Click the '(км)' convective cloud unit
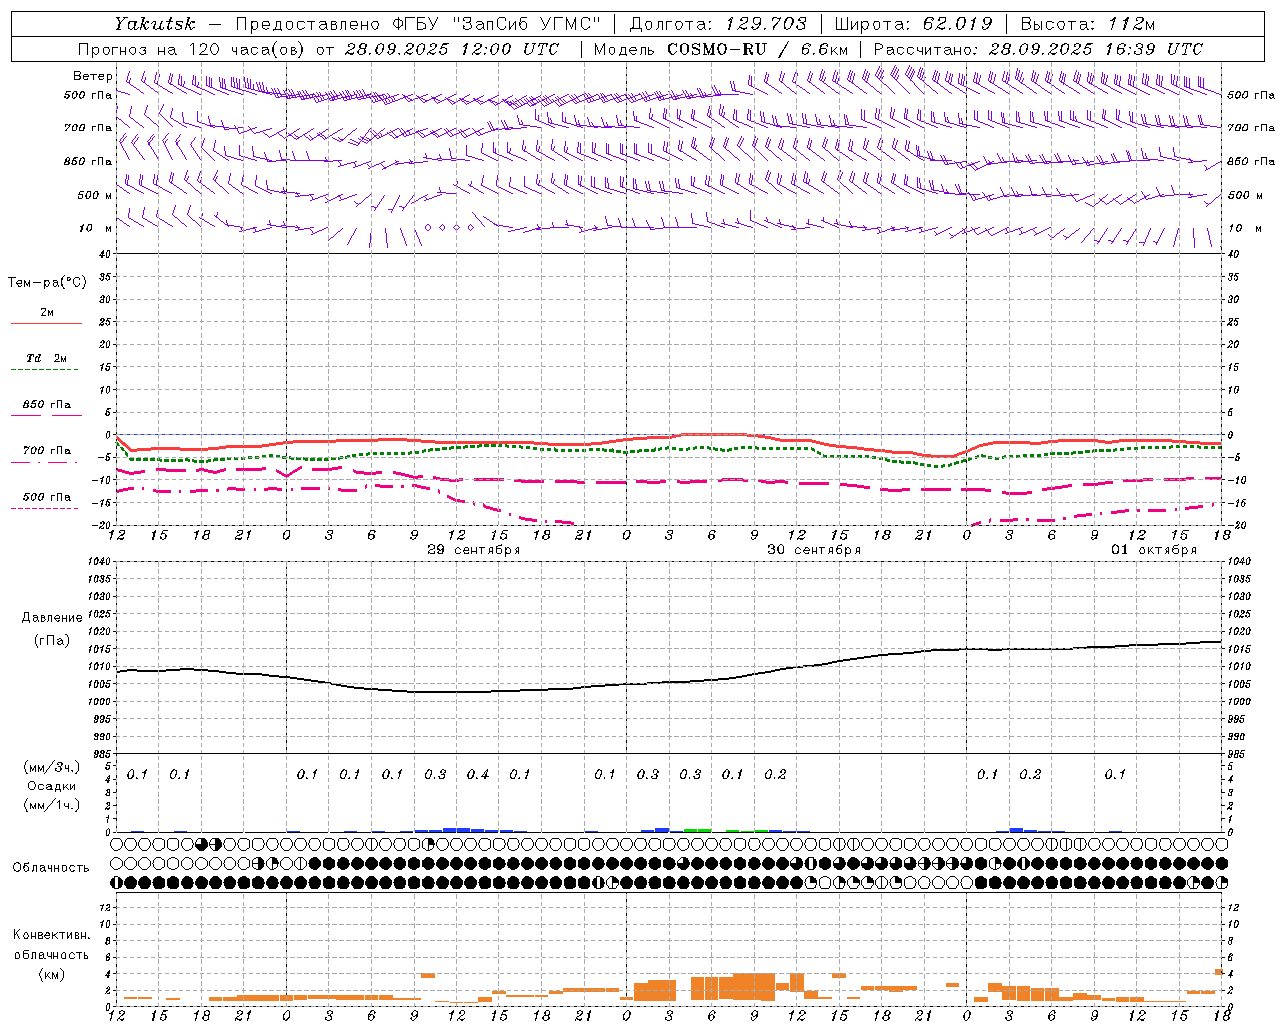This screenshot has width=1280, height=1024. tap(52, 974)
